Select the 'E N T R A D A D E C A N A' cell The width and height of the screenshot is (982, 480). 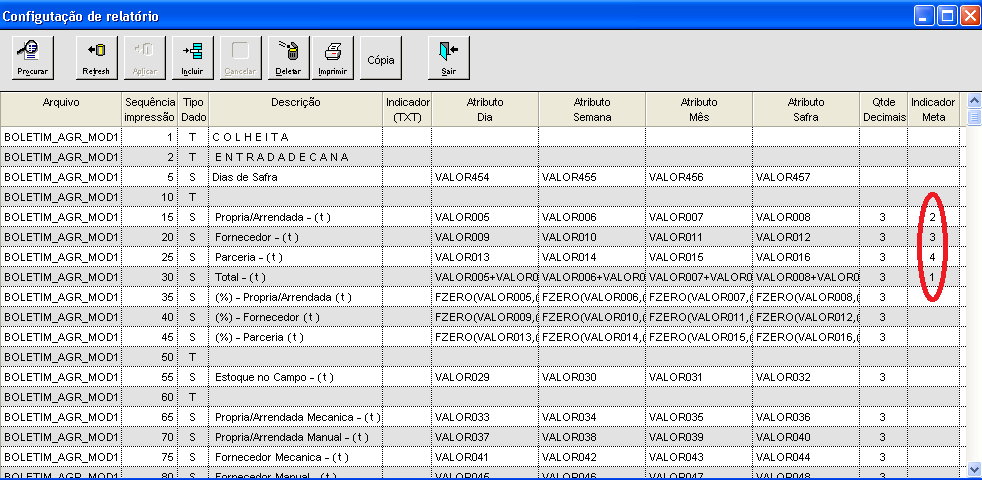296,157
